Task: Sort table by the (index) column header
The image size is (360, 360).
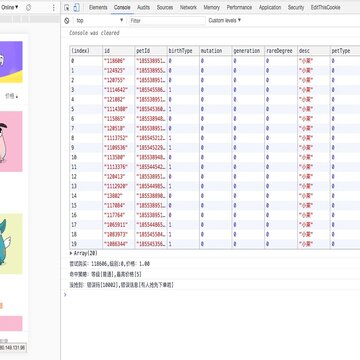Action: point(86,51)
